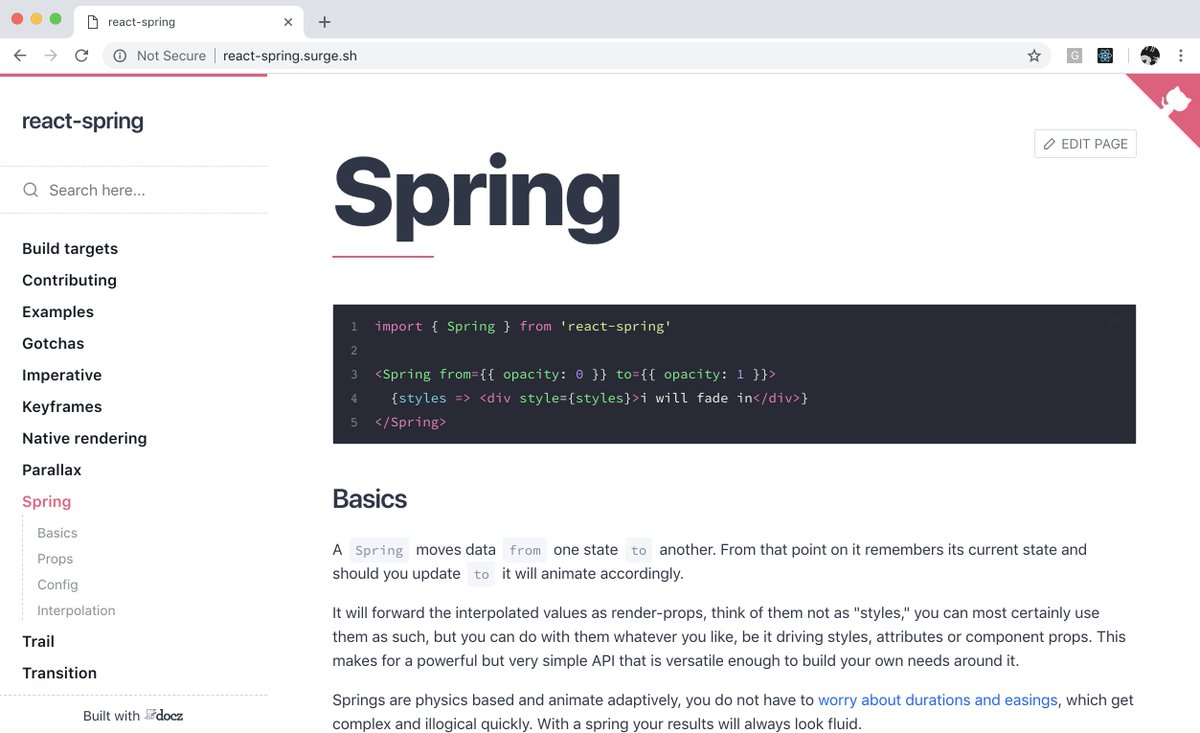Bookmark this page with the star icon

tap(1034, 56)
